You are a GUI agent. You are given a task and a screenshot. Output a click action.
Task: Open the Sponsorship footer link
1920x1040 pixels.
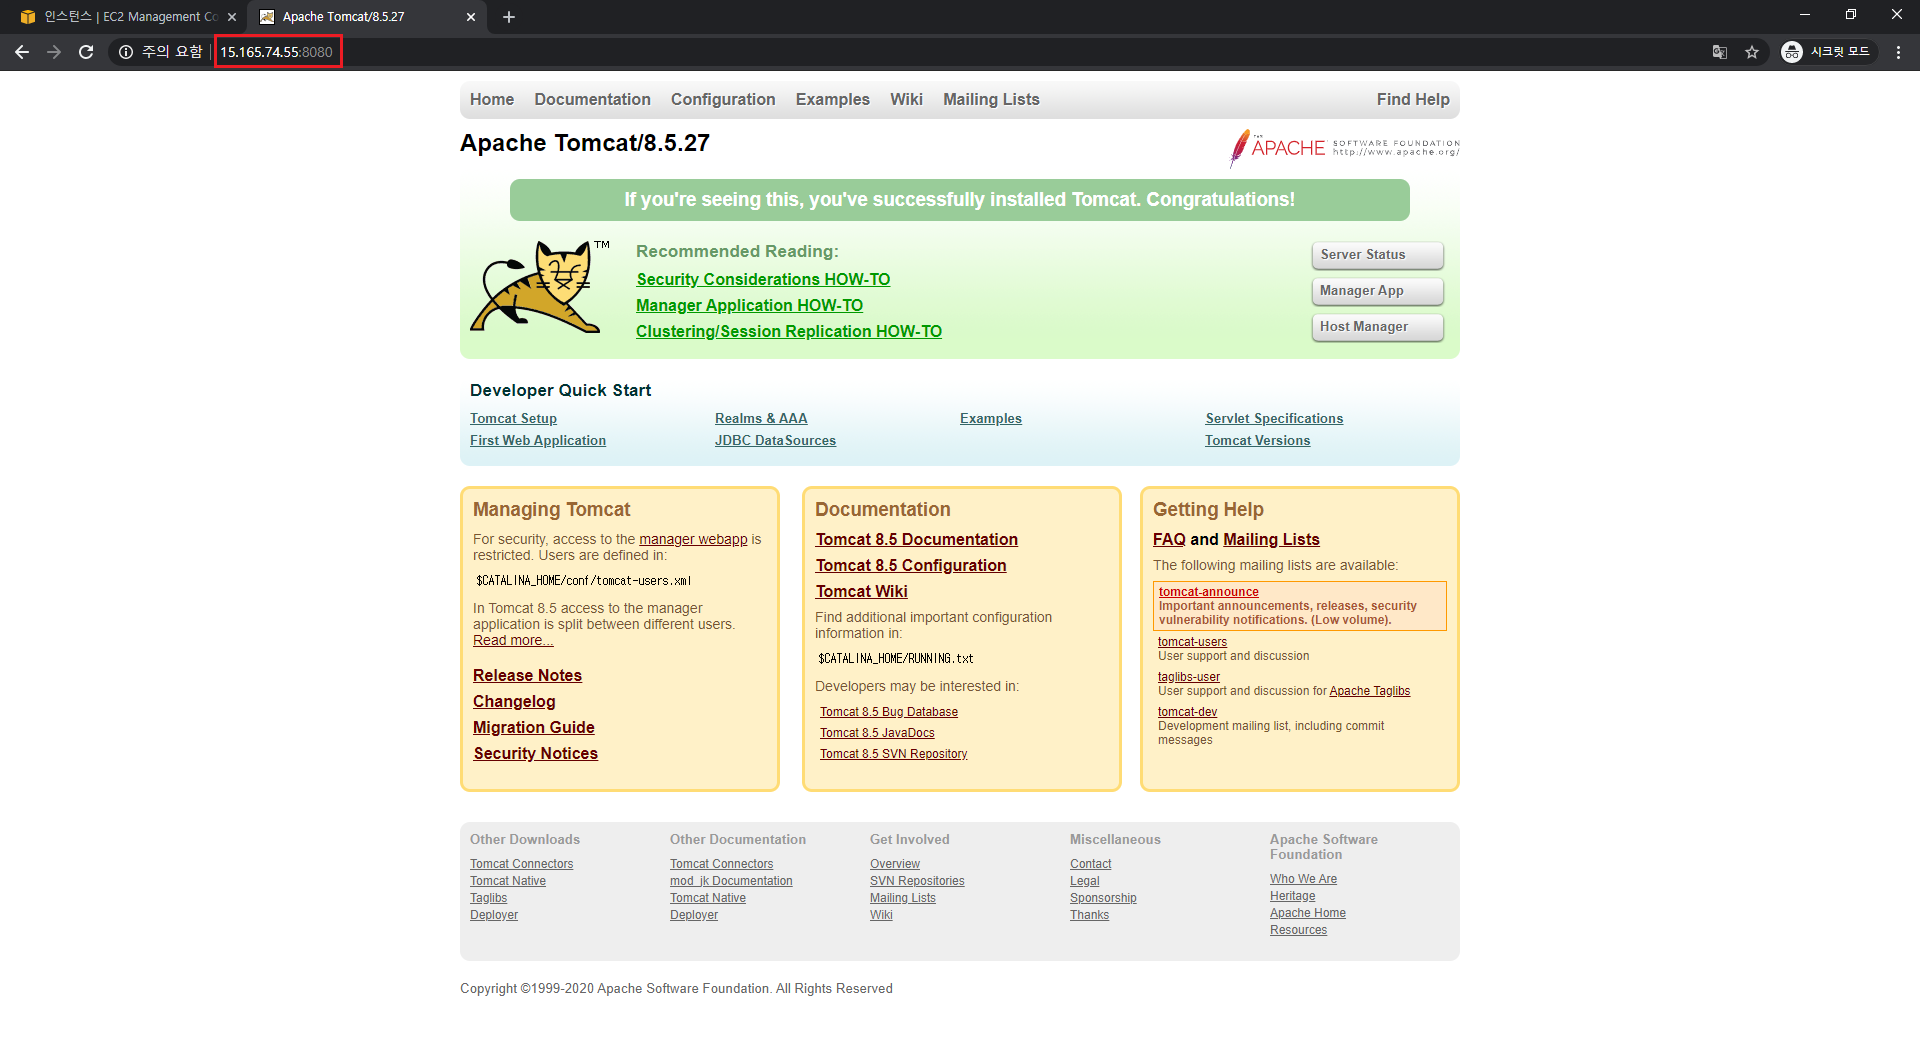1103,898
